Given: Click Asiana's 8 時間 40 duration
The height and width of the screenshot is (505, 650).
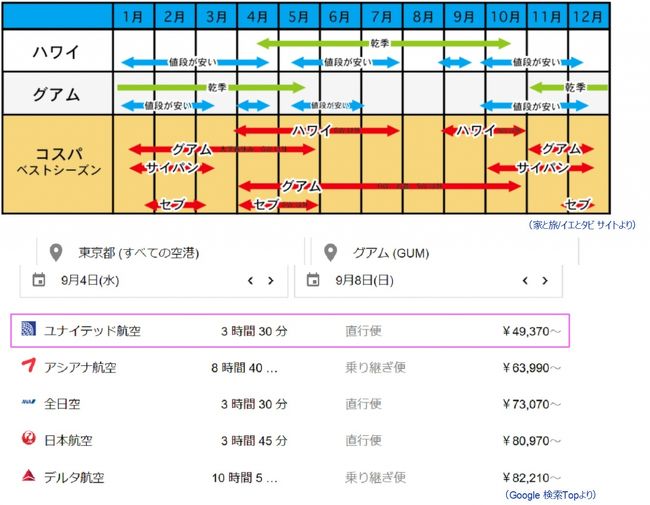Looking at the screenshot, I should [x=245, y=368].
